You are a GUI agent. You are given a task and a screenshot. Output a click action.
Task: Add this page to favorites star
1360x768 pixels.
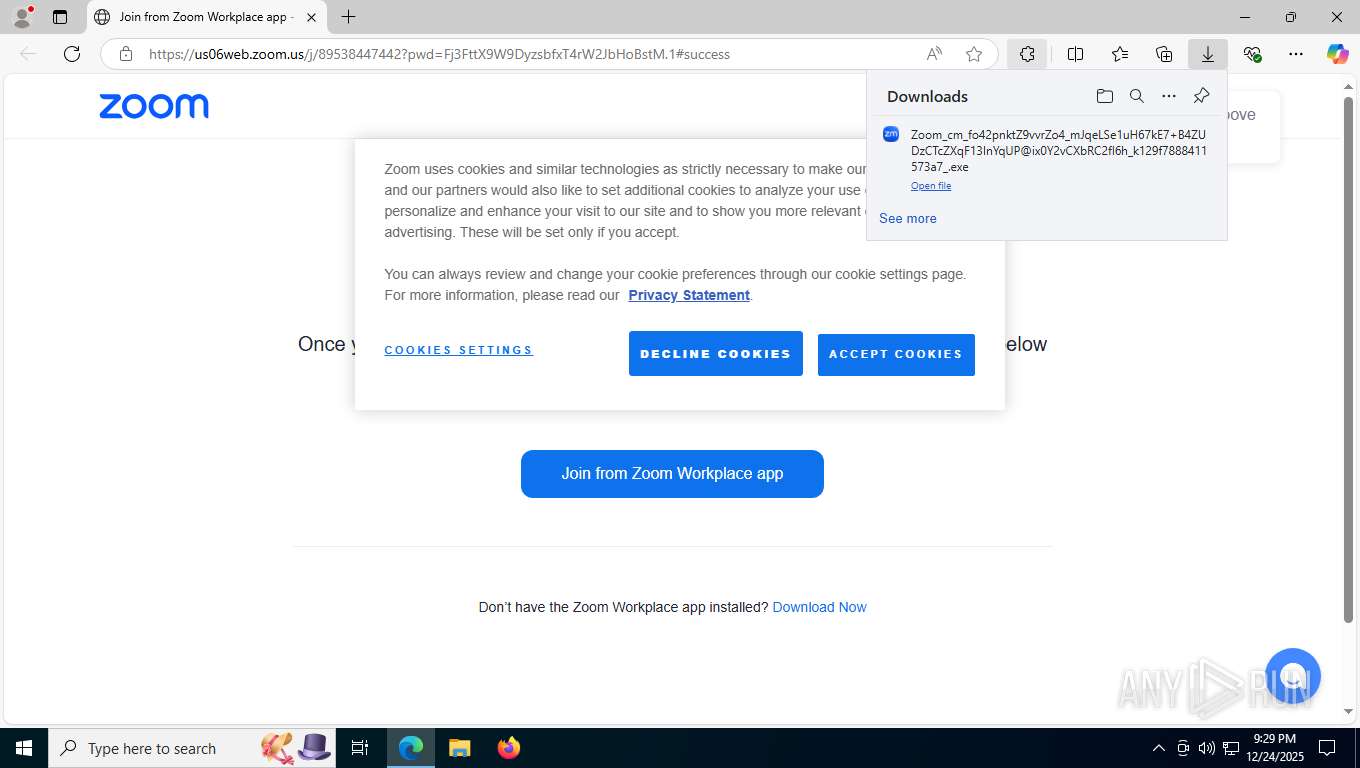pos(974,54)
